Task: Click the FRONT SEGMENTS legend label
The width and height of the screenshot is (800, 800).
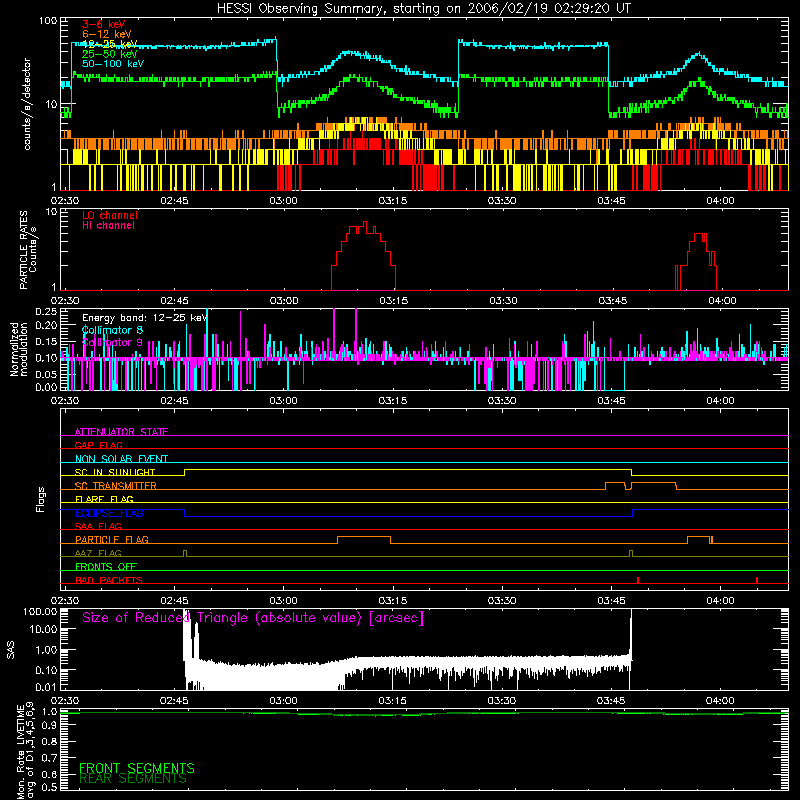Action: pos(137,768)
